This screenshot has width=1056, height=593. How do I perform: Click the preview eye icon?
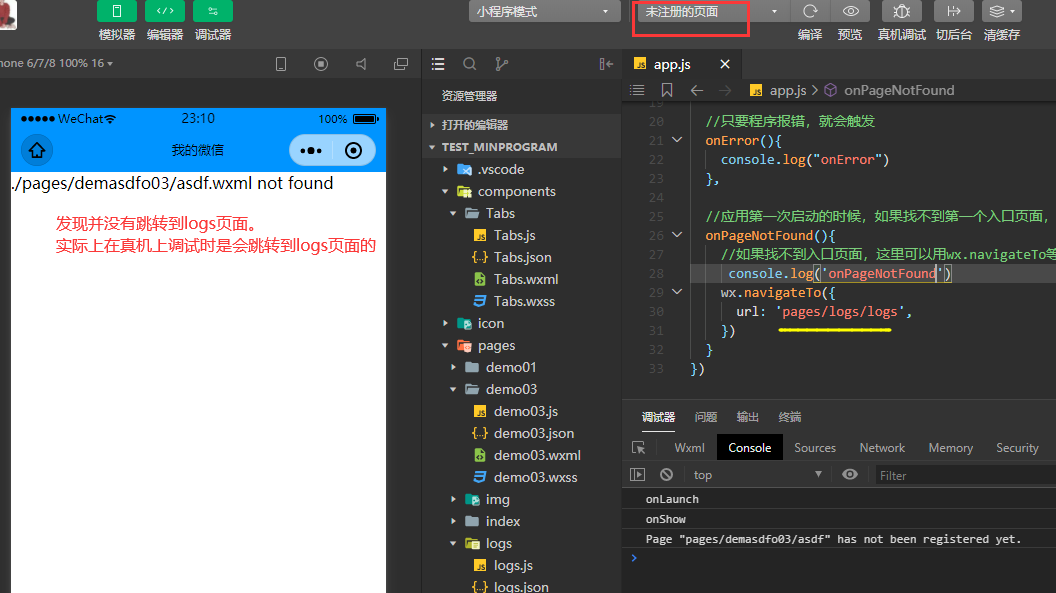point(851,11)
